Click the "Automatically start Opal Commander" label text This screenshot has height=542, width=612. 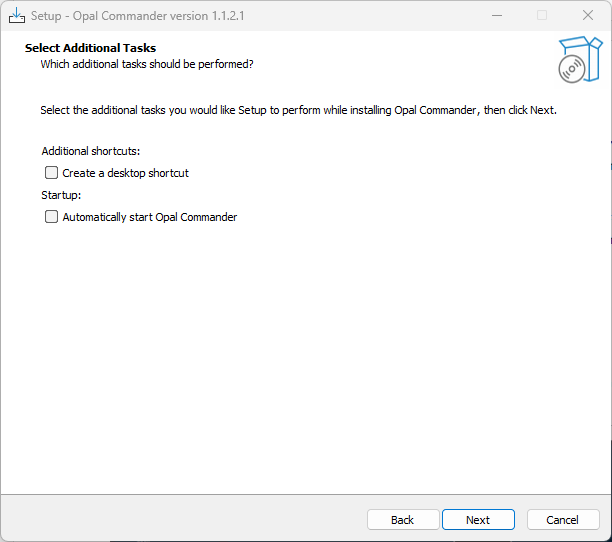pyautogui.click(x=149, y=217)
